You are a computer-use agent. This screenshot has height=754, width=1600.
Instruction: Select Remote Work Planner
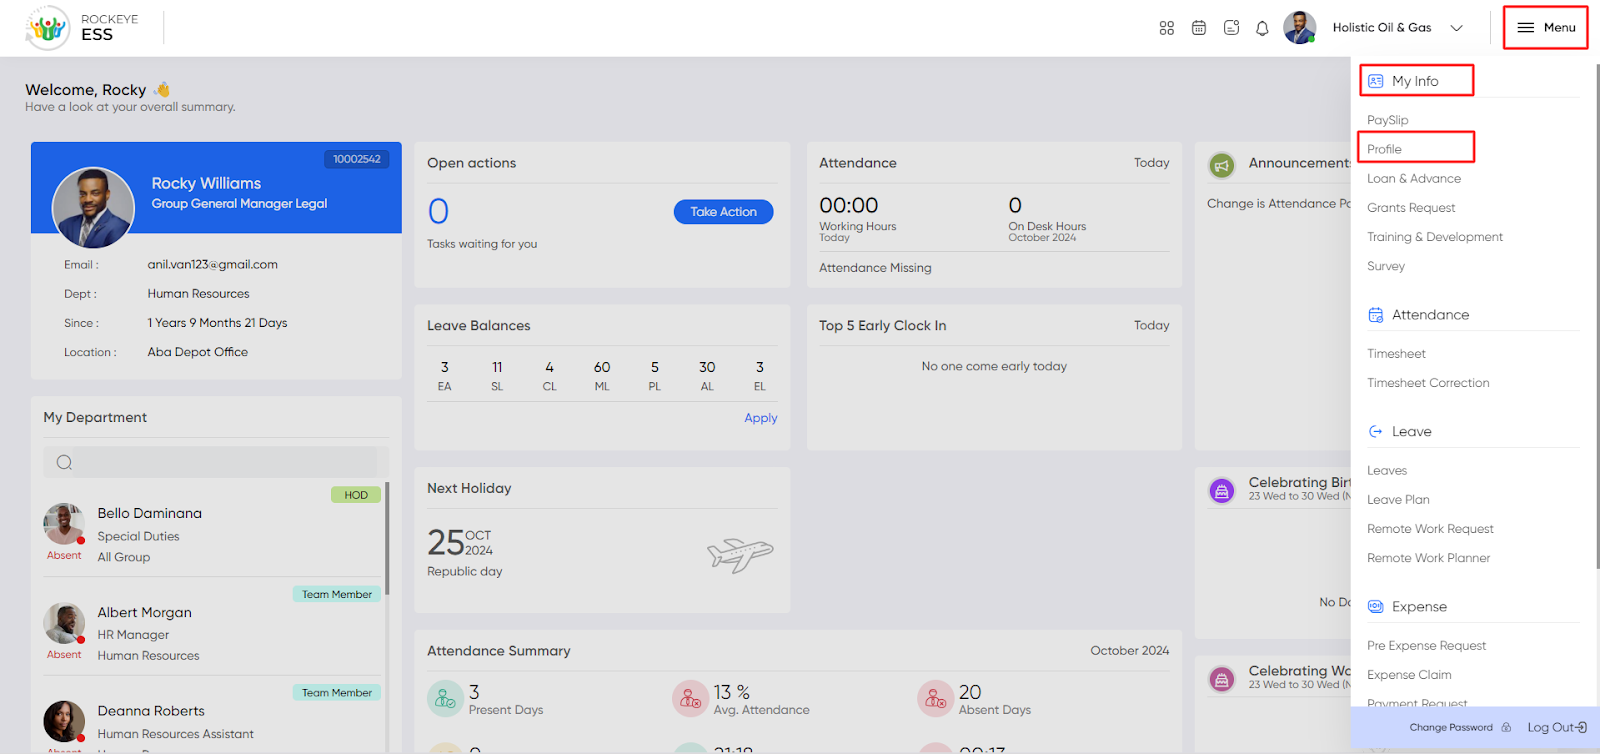tap(1428, 558)
